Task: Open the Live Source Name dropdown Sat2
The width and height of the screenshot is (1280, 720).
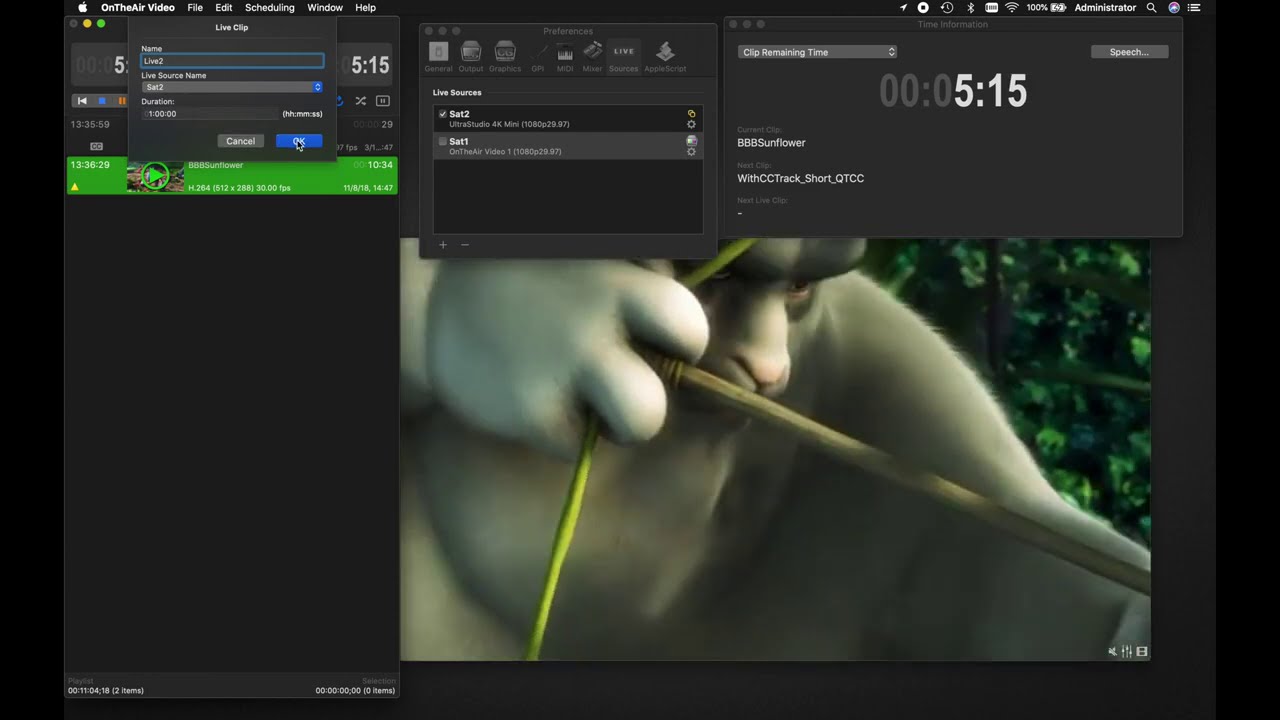Action: pos(232,87)
